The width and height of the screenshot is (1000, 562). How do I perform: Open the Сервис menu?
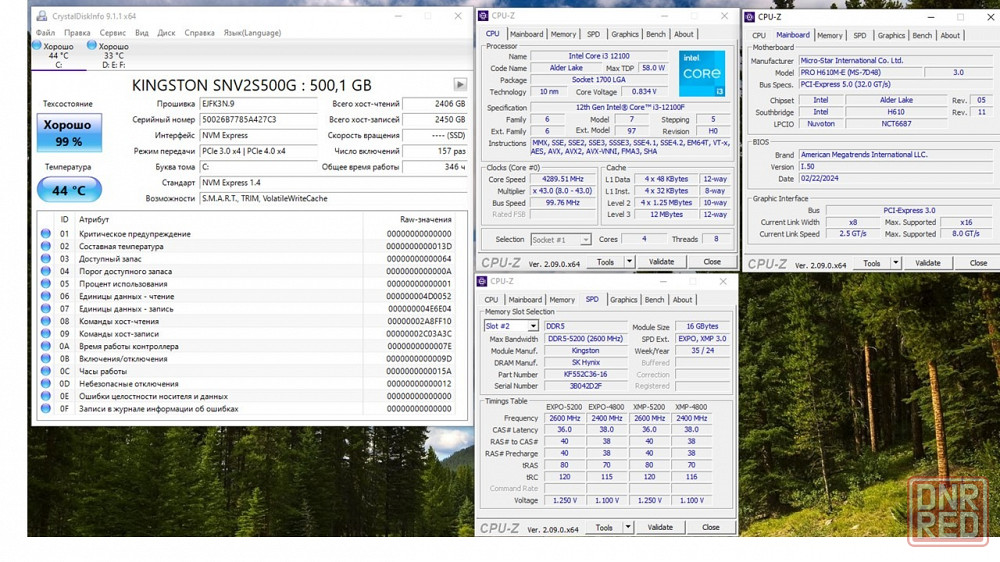coord(112,33)
